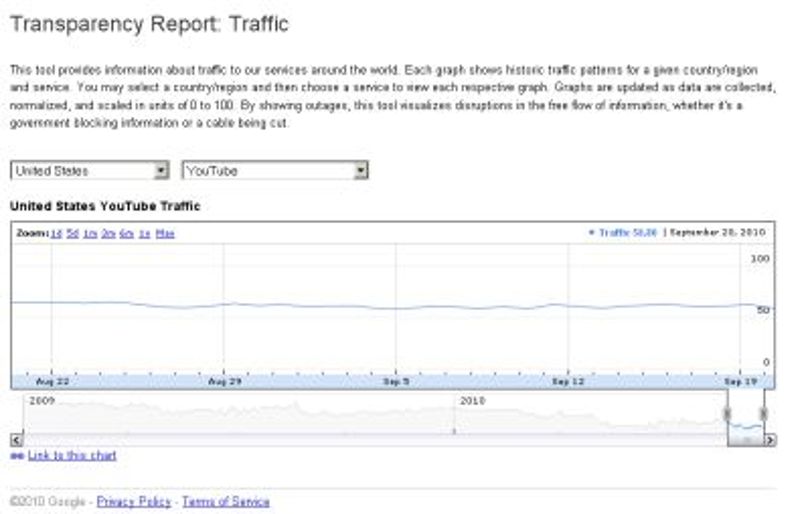Open the YouTube service dropdown
Screen dimensions: 810x514
[x=275, y=170]
